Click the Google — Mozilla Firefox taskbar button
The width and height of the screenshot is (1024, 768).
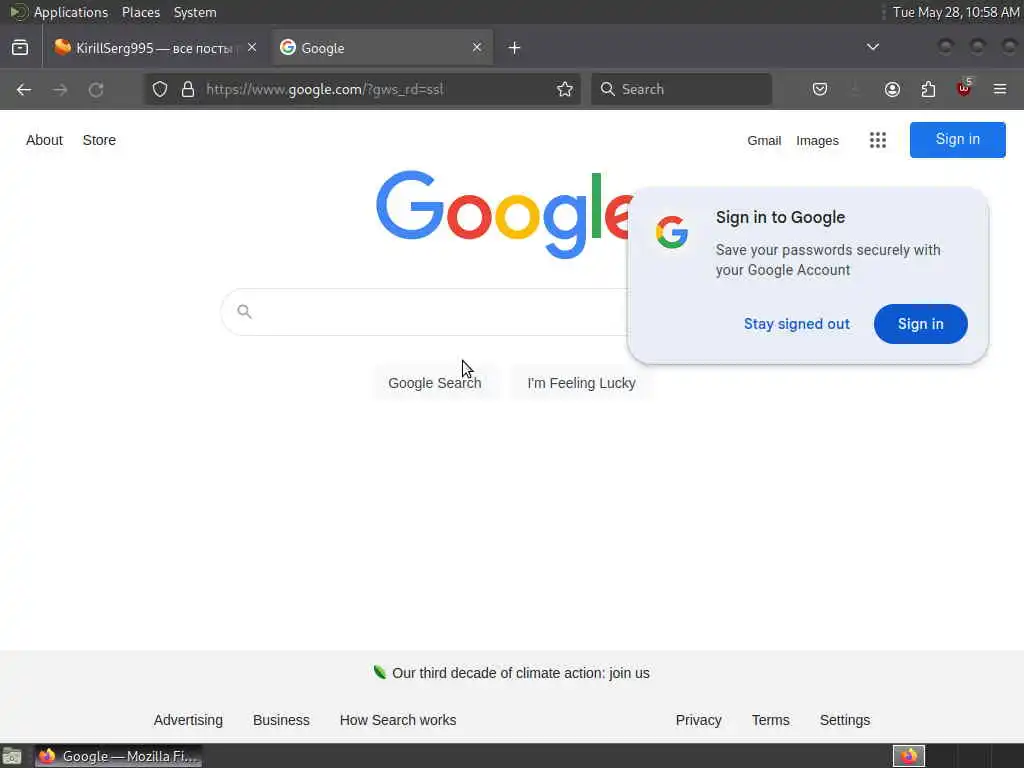point(118,756)
